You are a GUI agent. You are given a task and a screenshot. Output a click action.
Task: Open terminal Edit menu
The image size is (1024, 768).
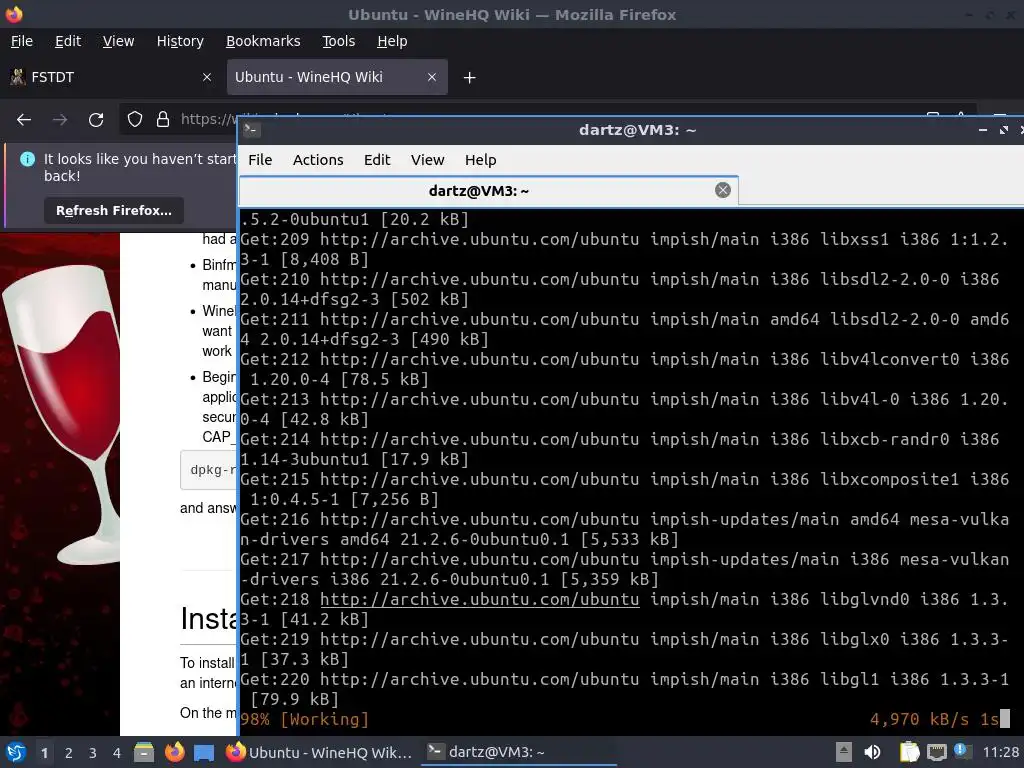[377, 160]
